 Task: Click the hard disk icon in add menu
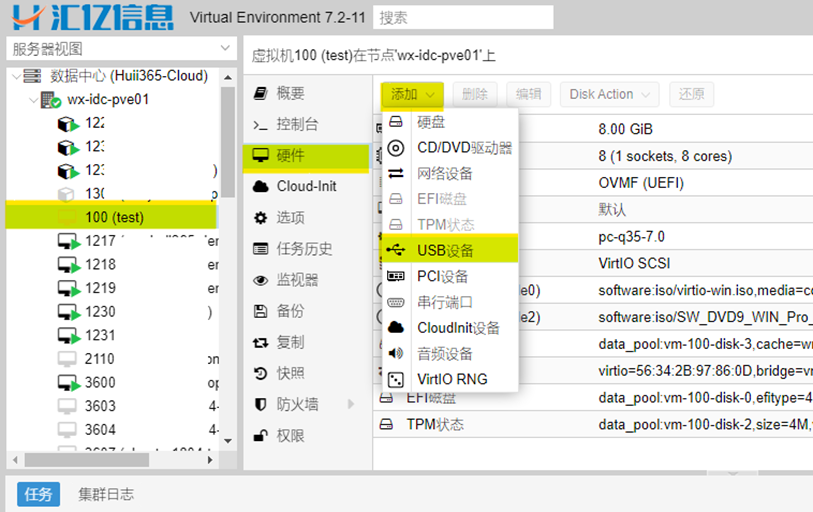(x=396, y=122)
